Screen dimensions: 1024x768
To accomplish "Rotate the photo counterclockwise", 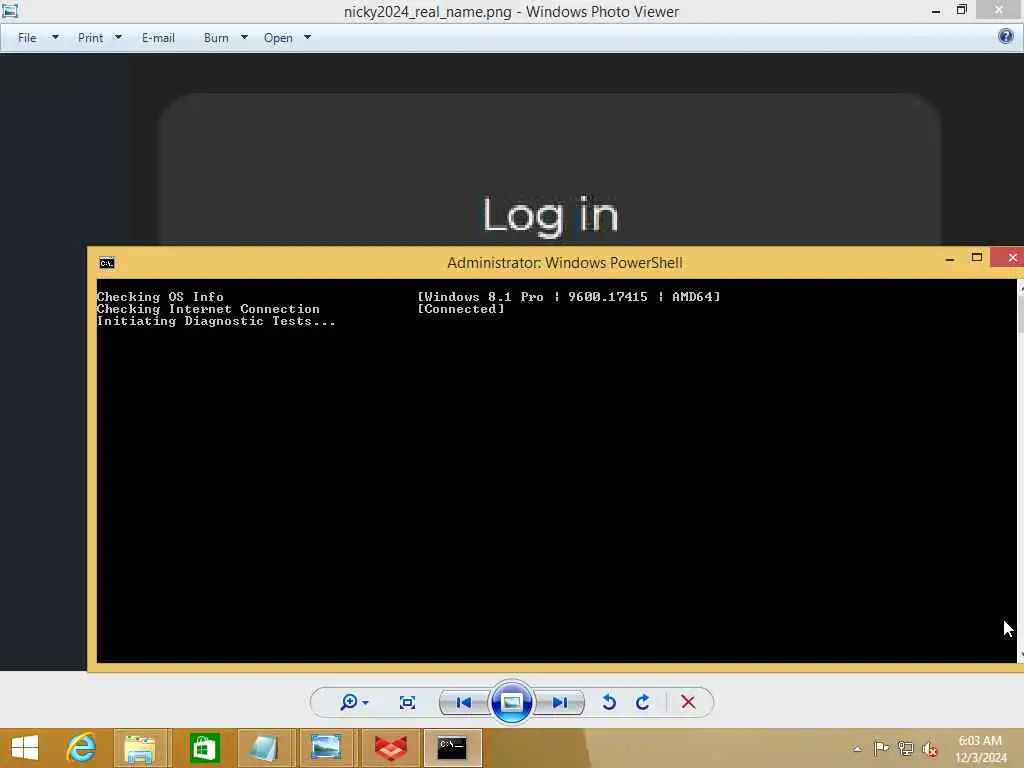I will point(609,702).
